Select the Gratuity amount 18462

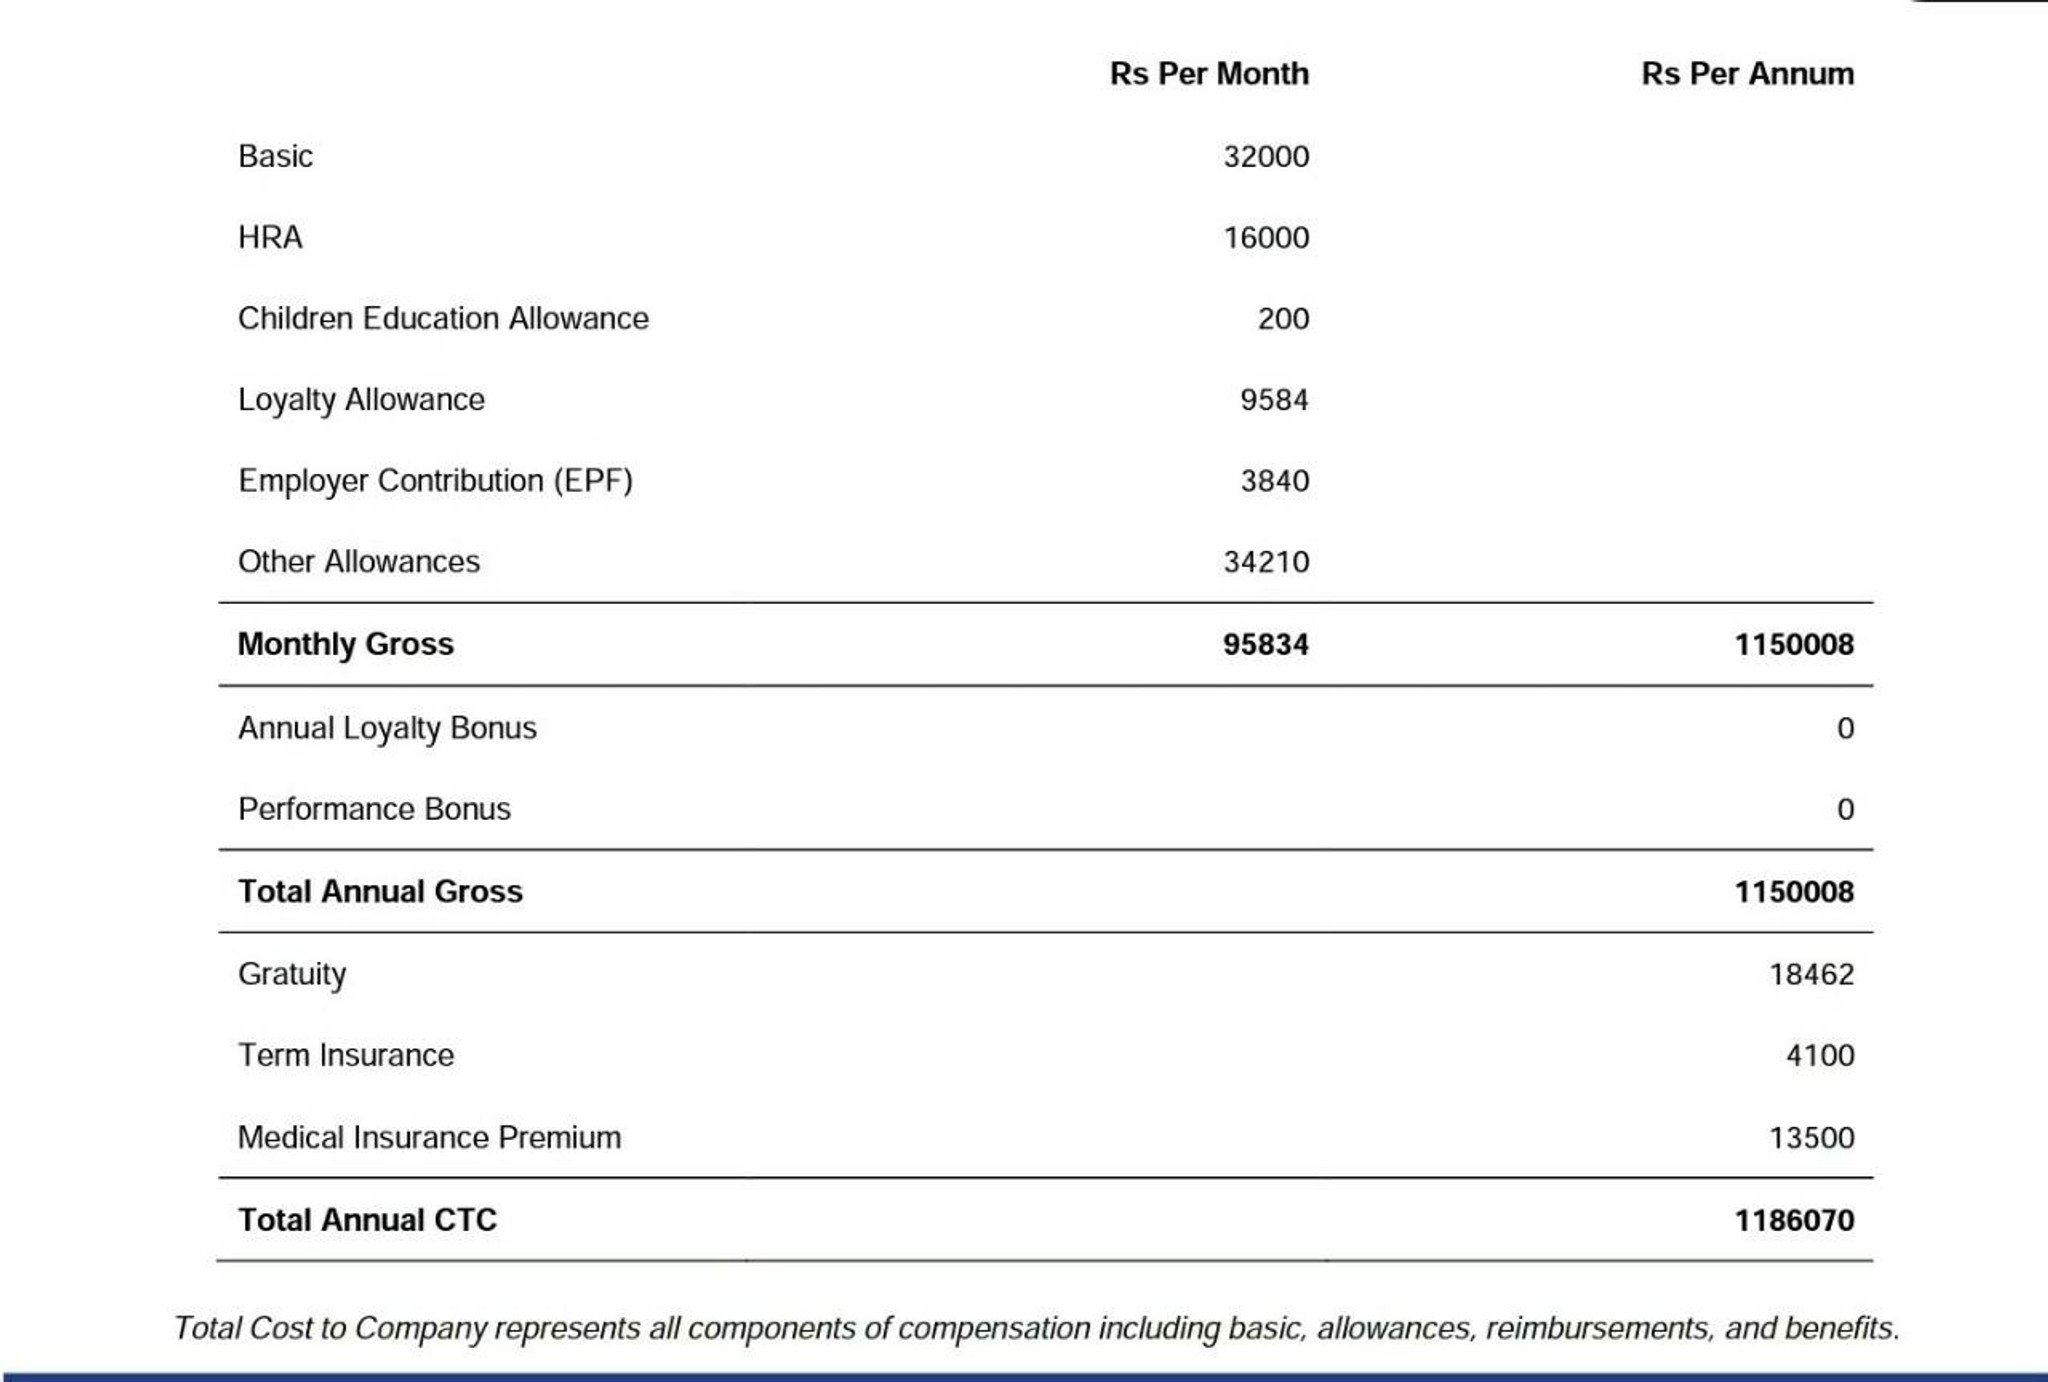(1811, 974)
